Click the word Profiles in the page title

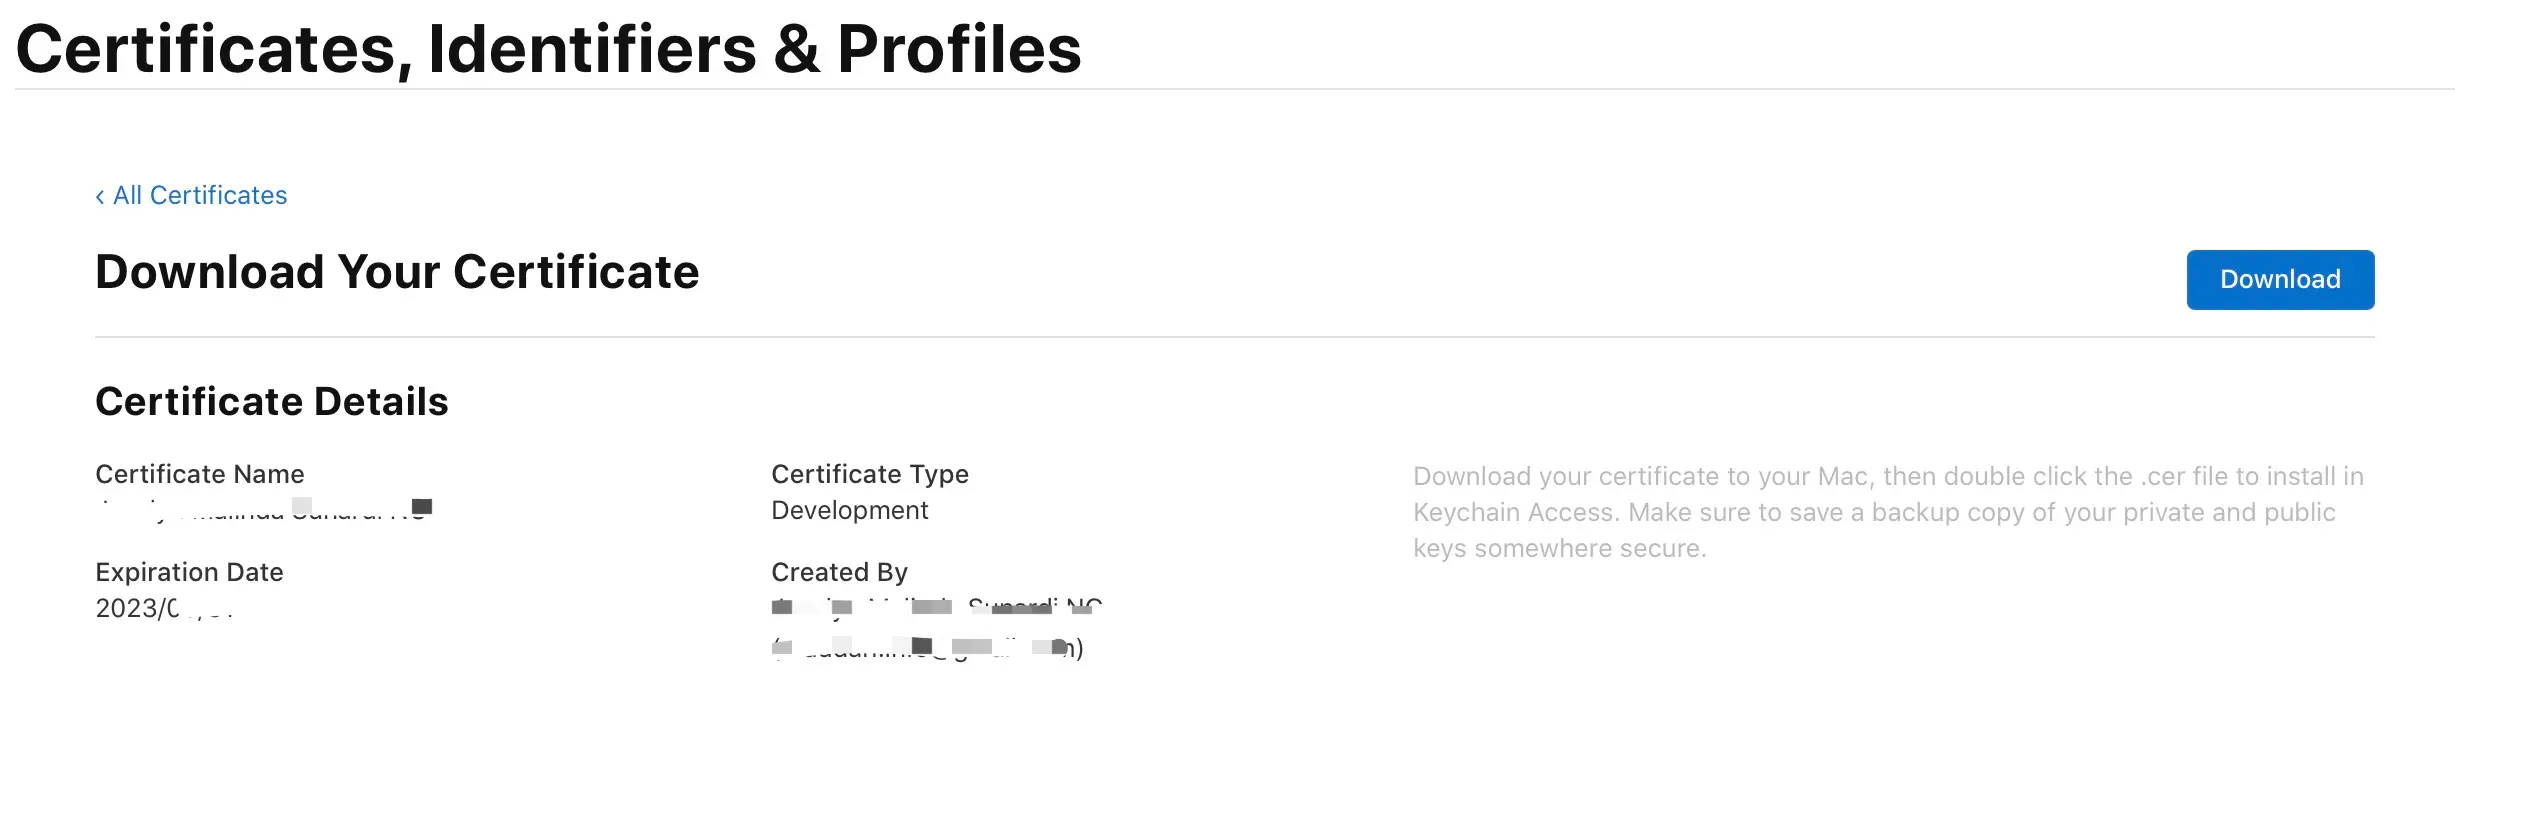tap(958, 49)
